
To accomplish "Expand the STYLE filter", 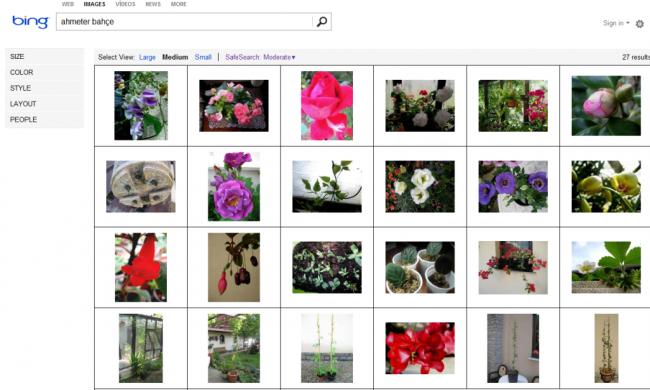I will tap(44, 88).
